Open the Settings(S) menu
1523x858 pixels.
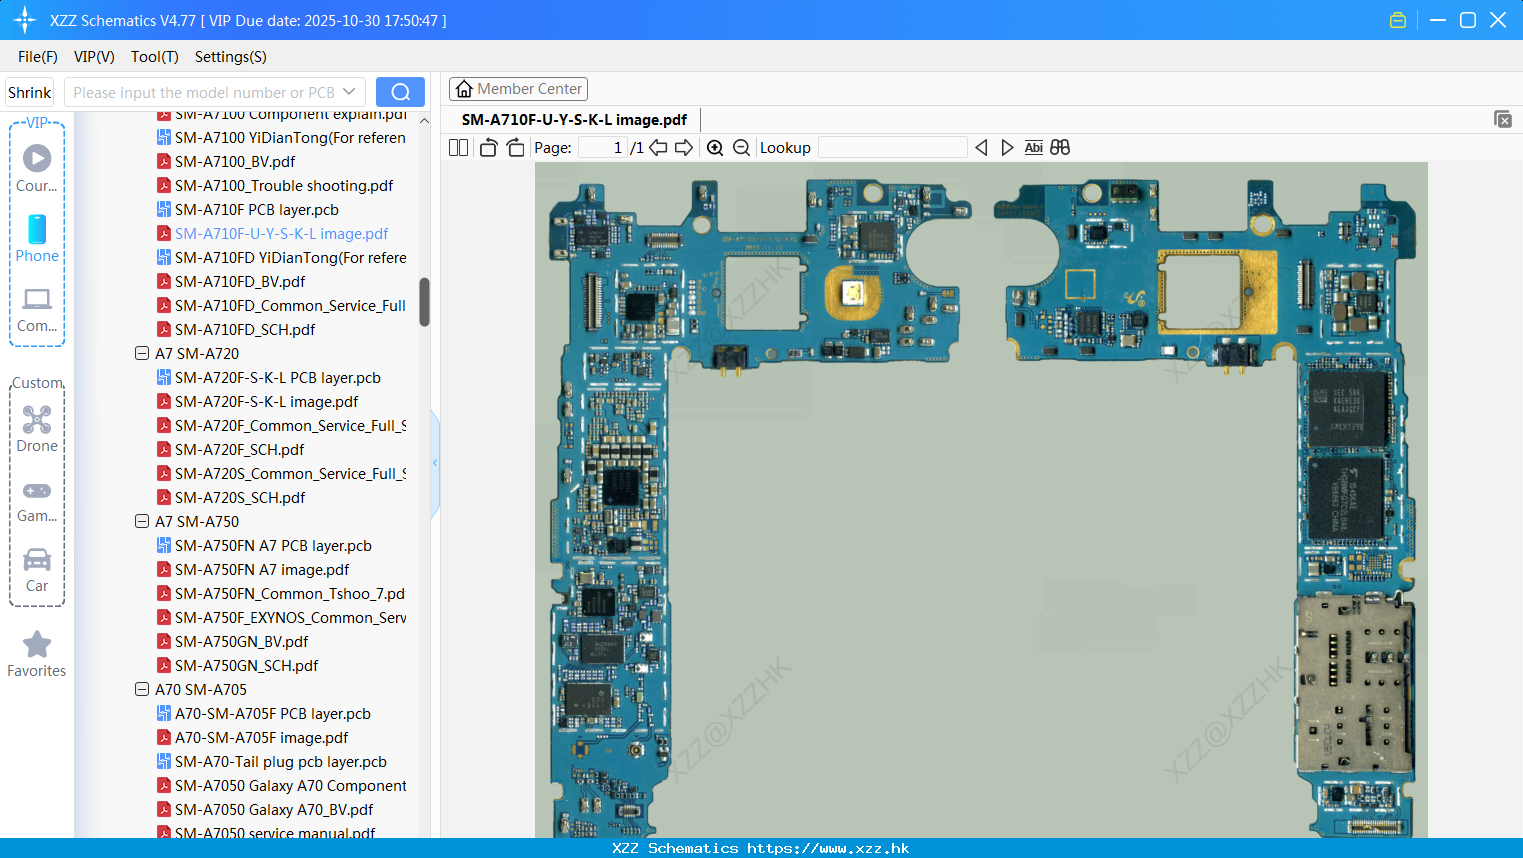coord(231,57)
